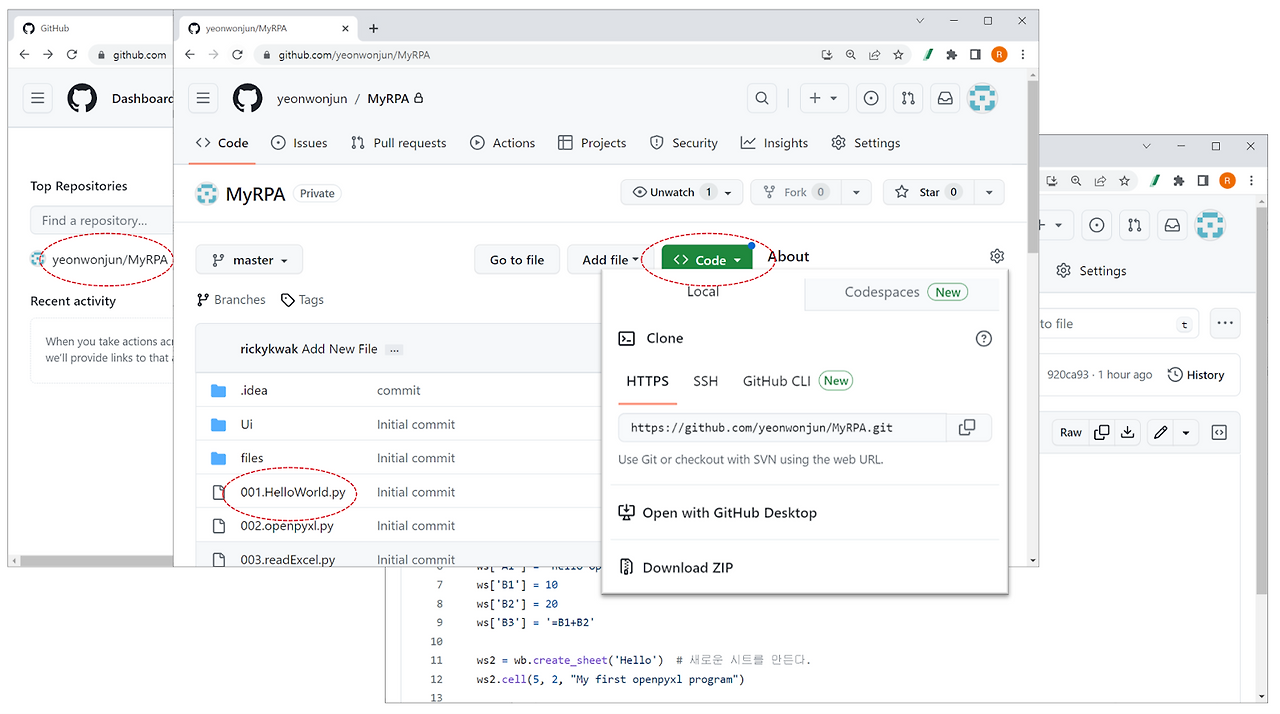The height and width of the screenshot is (714, 1280).
Task: Star the MyRPA repository
Action: pyautogui.click(x=928, y=192)
